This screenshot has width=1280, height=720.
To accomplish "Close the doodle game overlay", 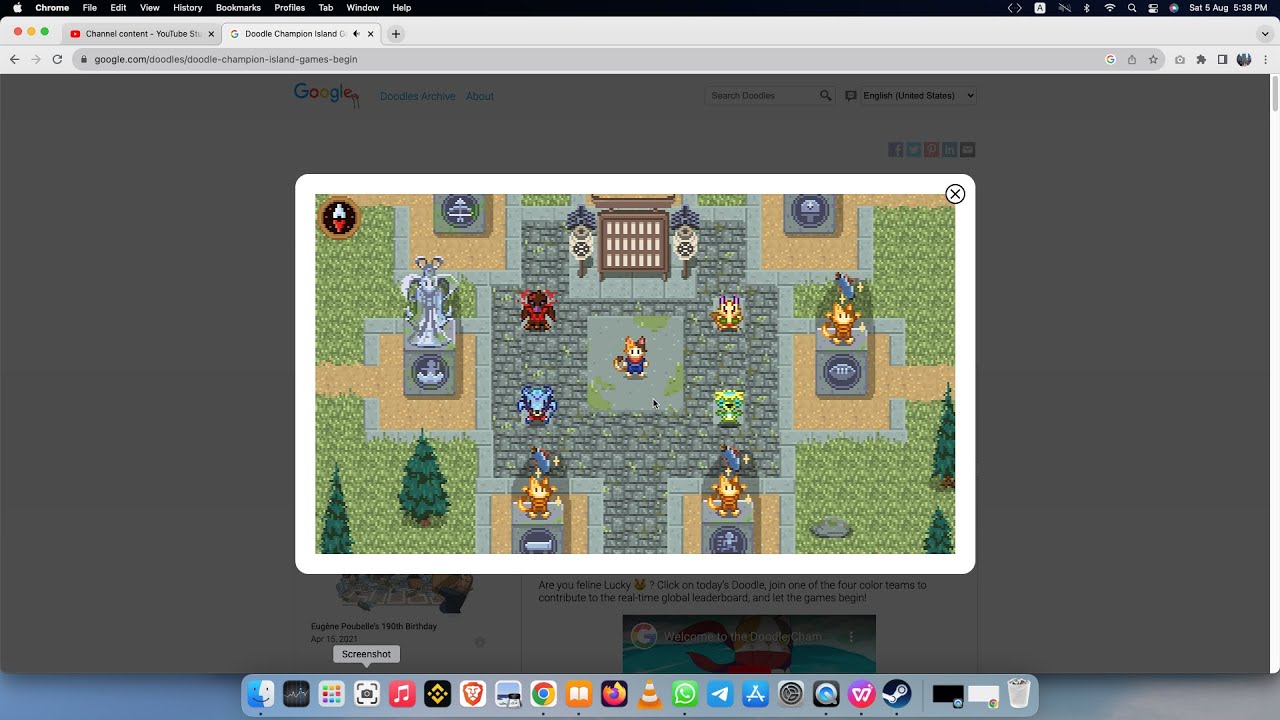I will coord(955,194).
